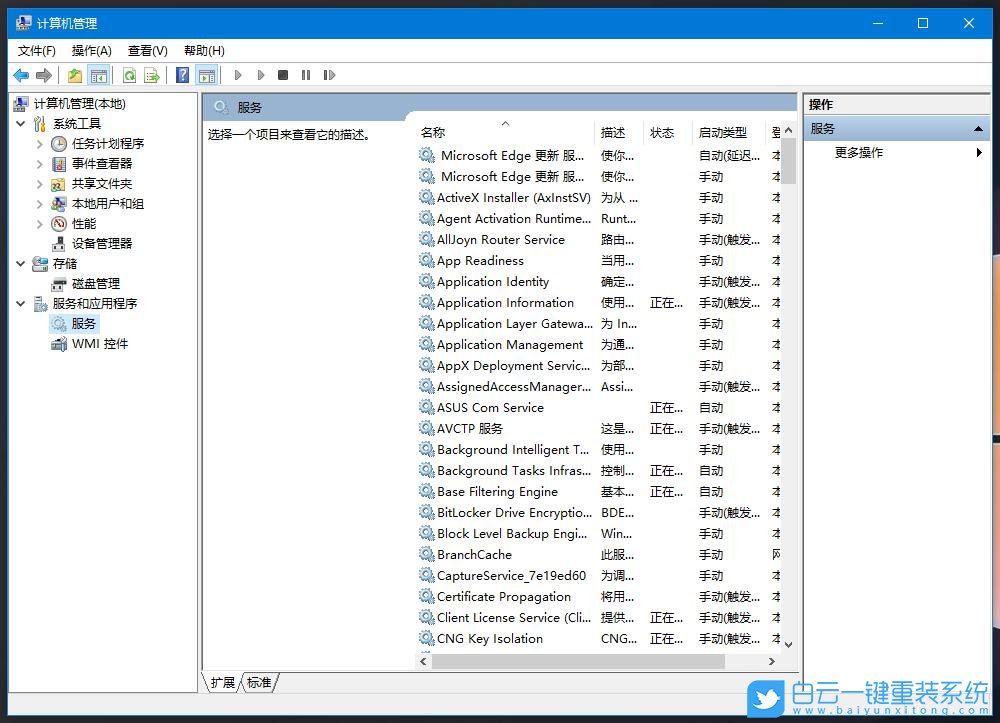1000x723 pixels.
Task: Click the forward navigation arrow
Action: (44, 75)
